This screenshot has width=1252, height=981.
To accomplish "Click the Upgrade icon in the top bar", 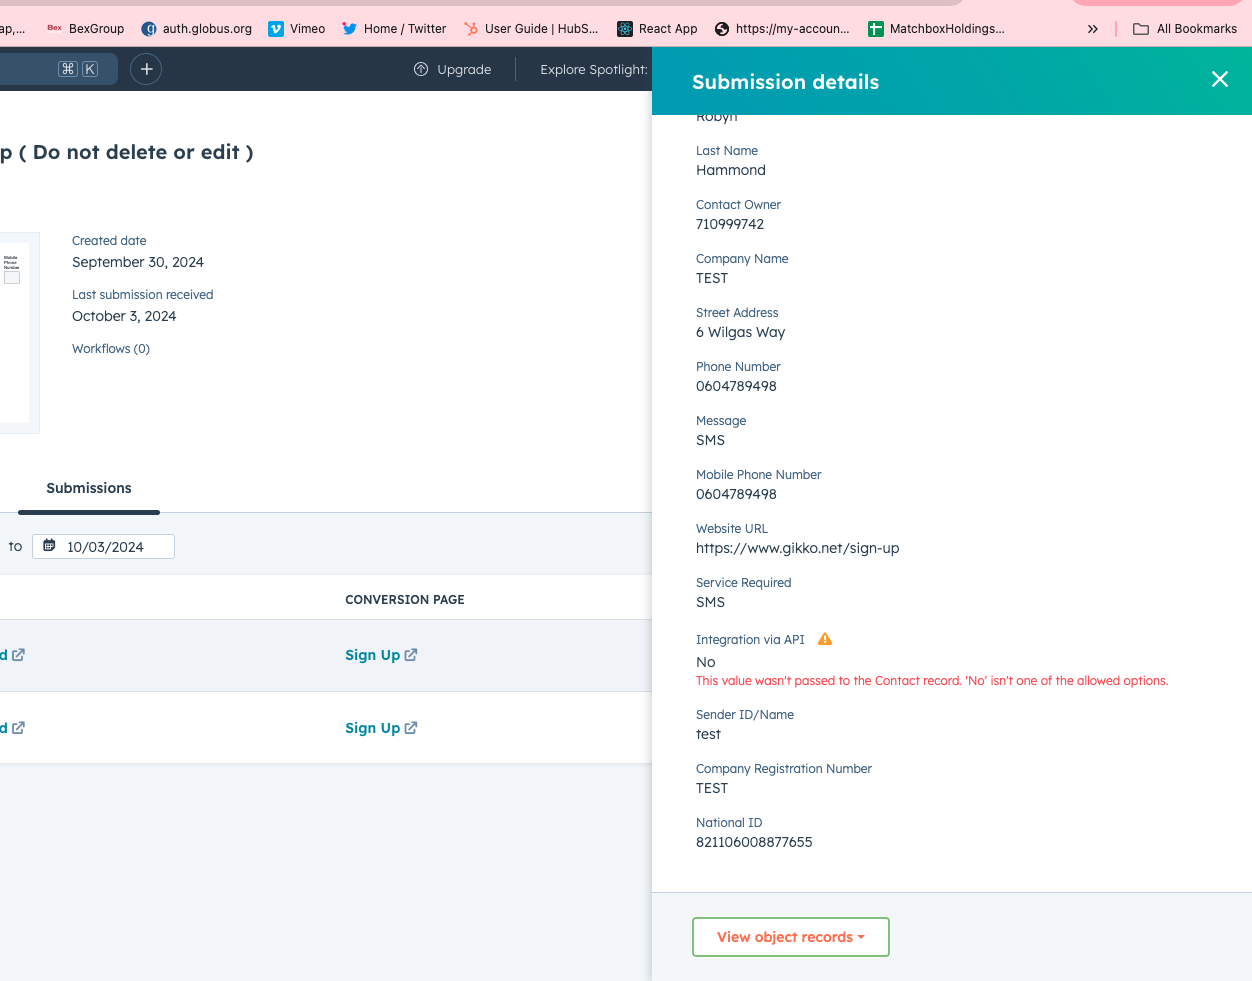I will (421, 69).
